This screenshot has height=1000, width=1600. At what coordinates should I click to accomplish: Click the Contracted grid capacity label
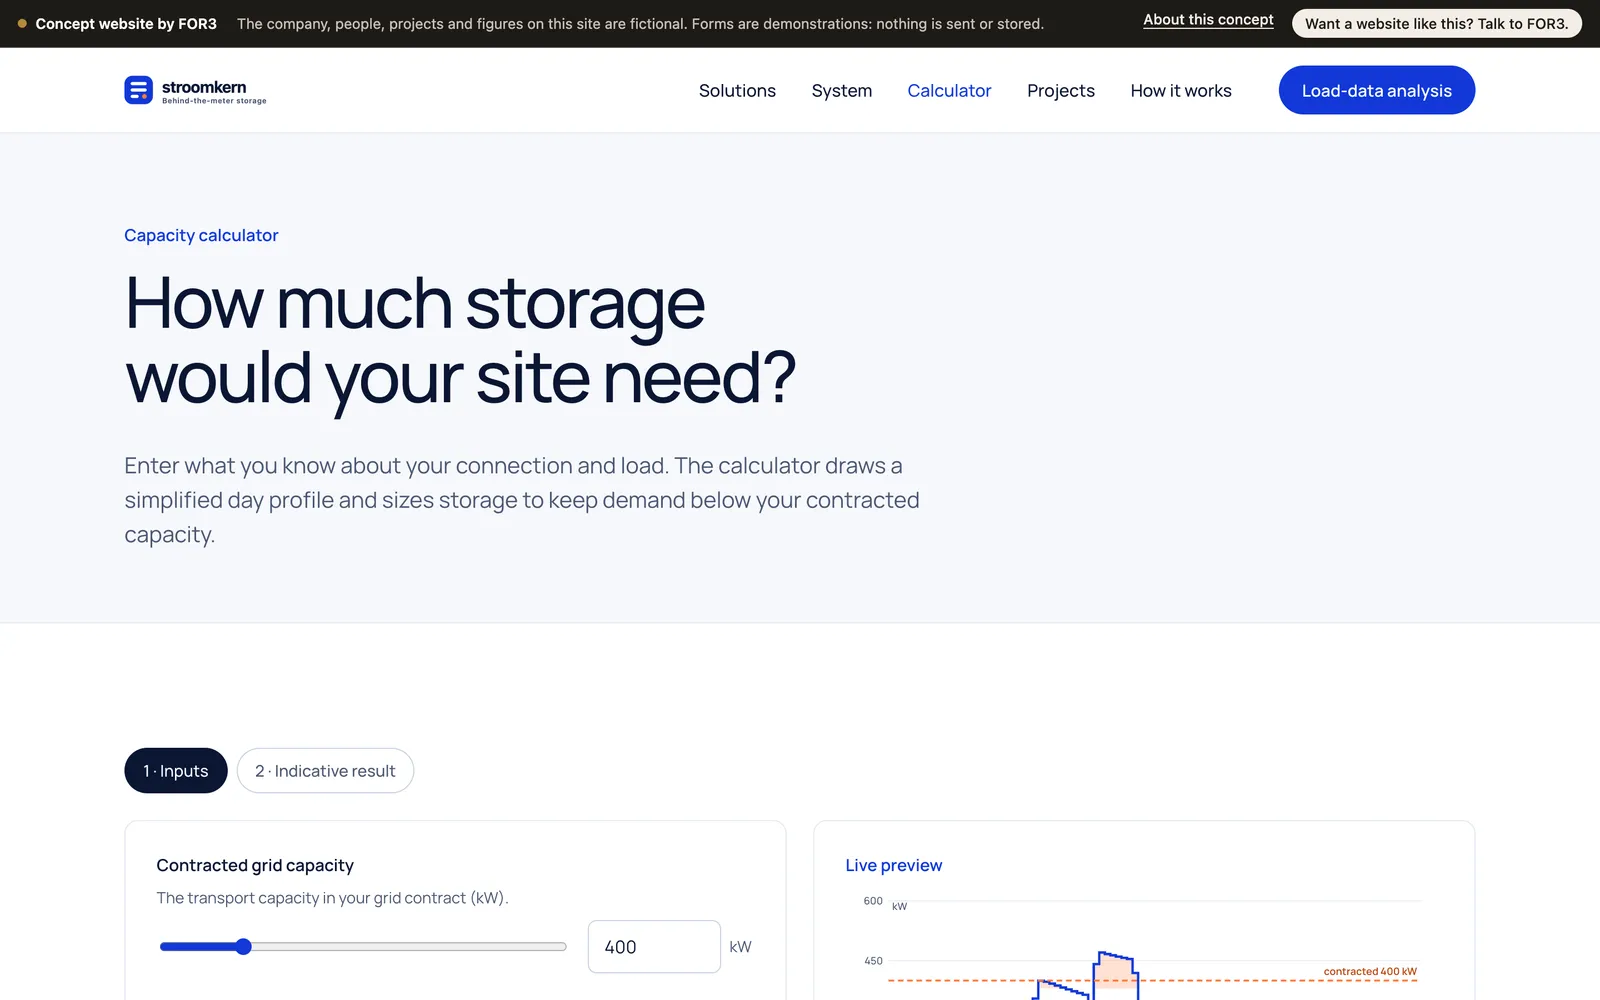[255, 866]
